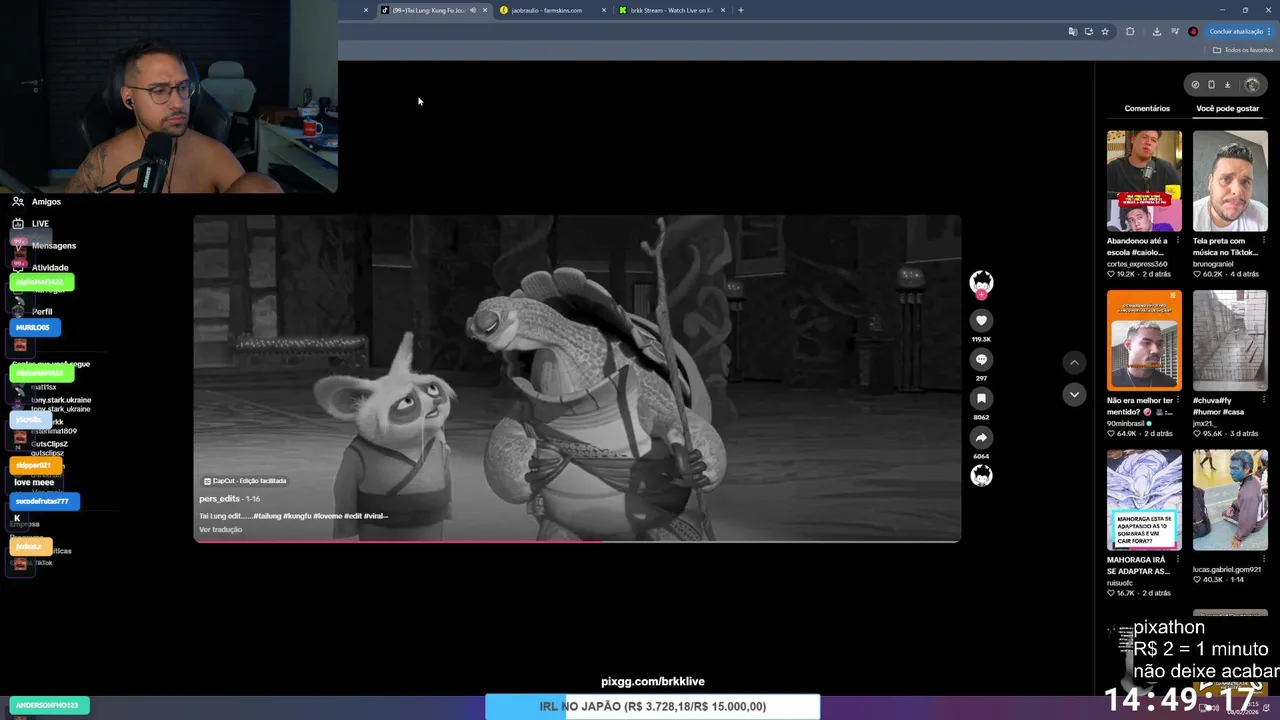This screenshot has height=720, width=1280.
Task: Mute the Tai Lung tab audio icon
Action: (473, 10)
